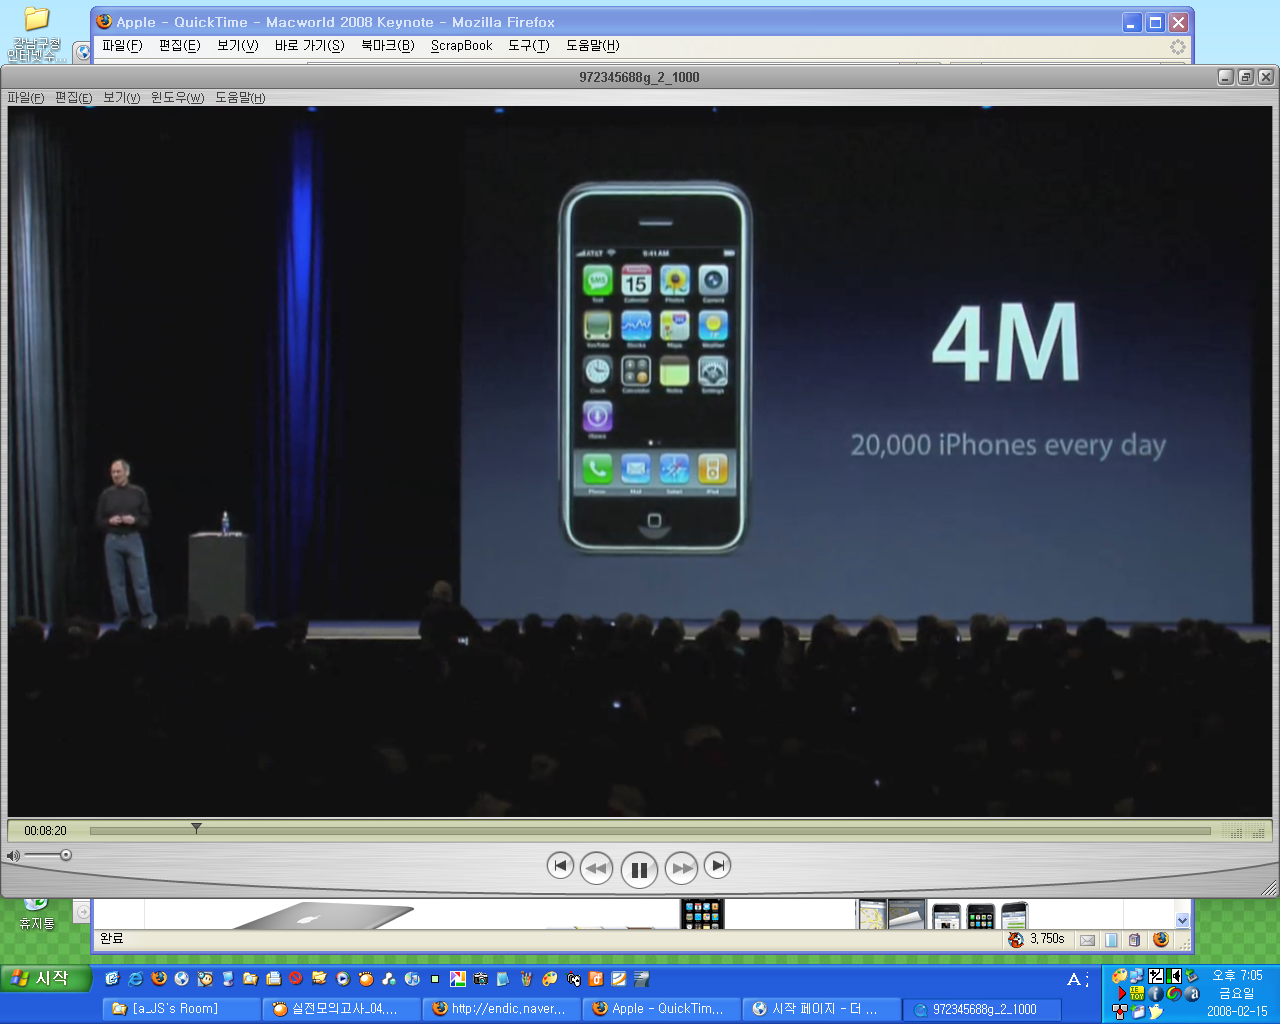Image resolution: width=1280 pixels, height=1024 pixels.
Task: Mute audio using the speaker icon
Action: pyautogui.click(x=13, y=856)
